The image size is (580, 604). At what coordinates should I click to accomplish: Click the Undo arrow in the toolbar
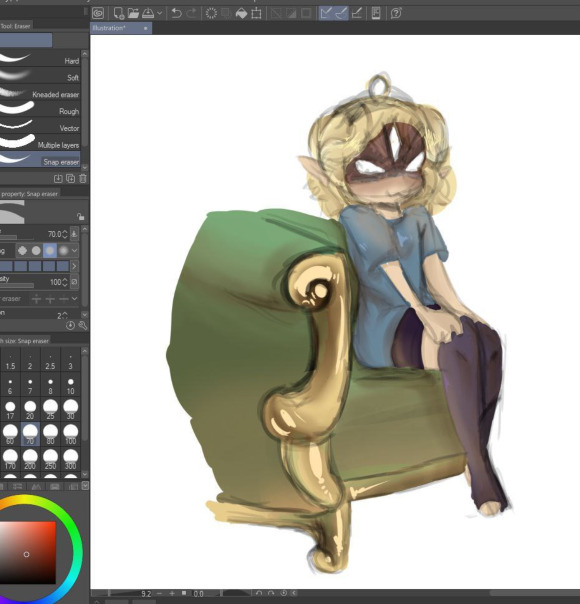click(177, 13)
